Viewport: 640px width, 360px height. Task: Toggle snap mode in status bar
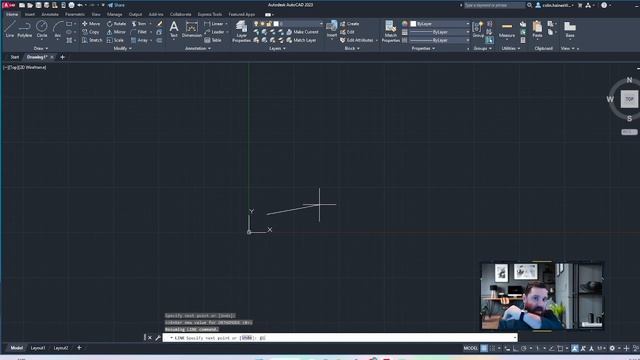[x=493, y=348]
